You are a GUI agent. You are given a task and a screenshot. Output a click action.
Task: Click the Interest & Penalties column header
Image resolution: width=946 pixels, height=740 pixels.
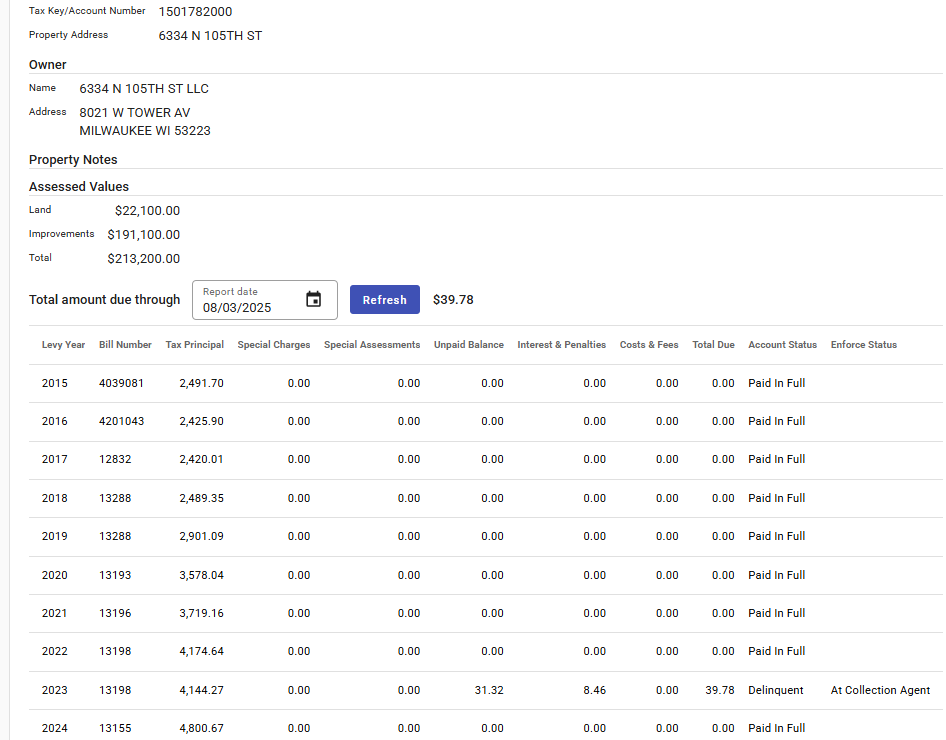561,345
